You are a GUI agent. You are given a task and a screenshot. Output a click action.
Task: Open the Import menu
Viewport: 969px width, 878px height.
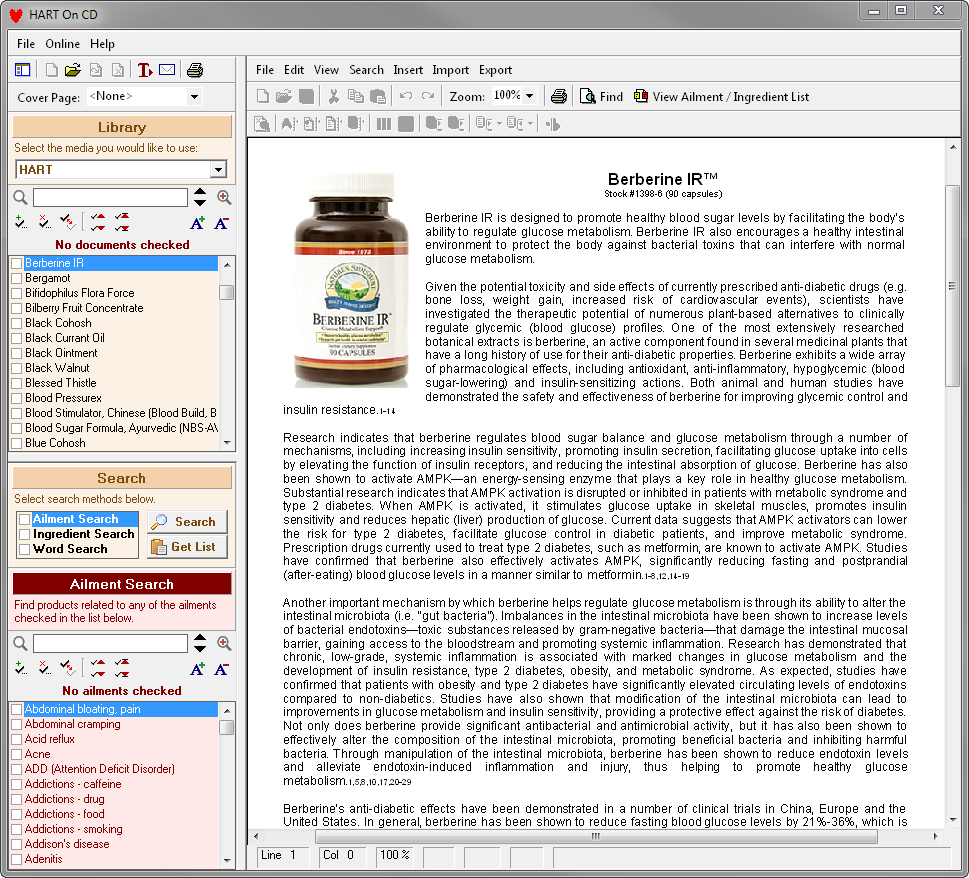[x=451, y=70]
